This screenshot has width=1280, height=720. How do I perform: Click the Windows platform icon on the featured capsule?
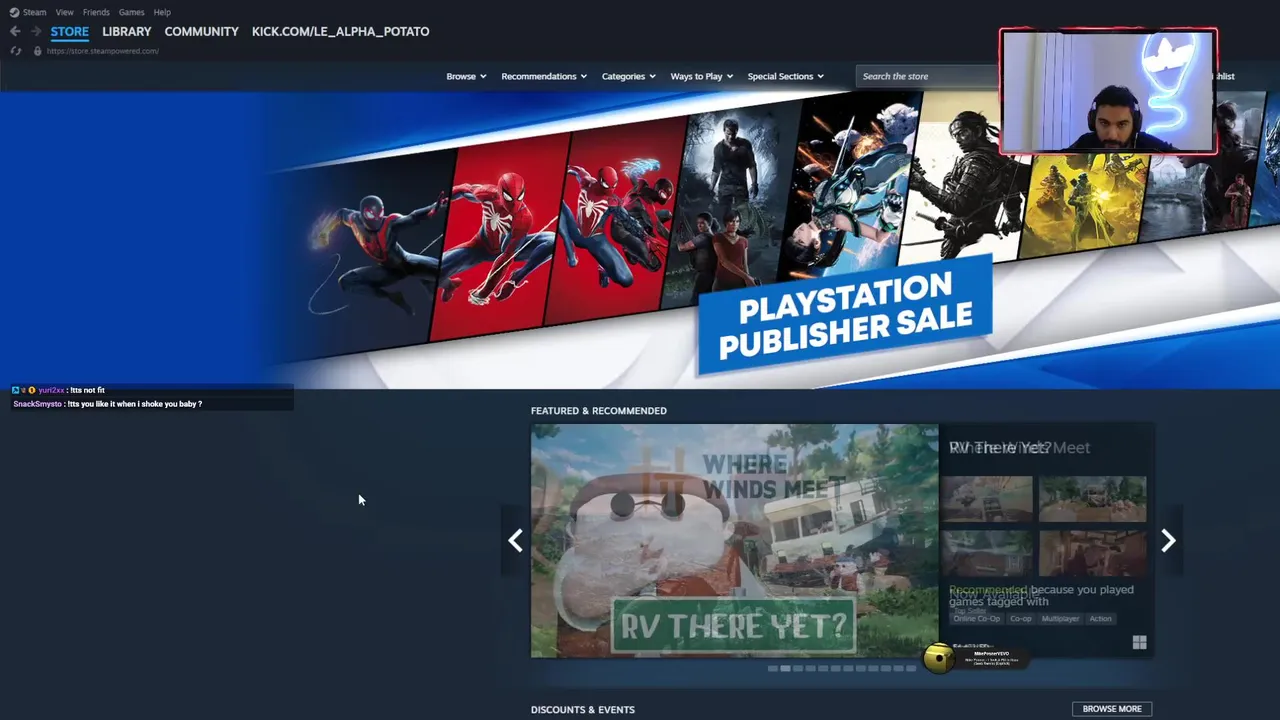click(x=1139, y=643)
